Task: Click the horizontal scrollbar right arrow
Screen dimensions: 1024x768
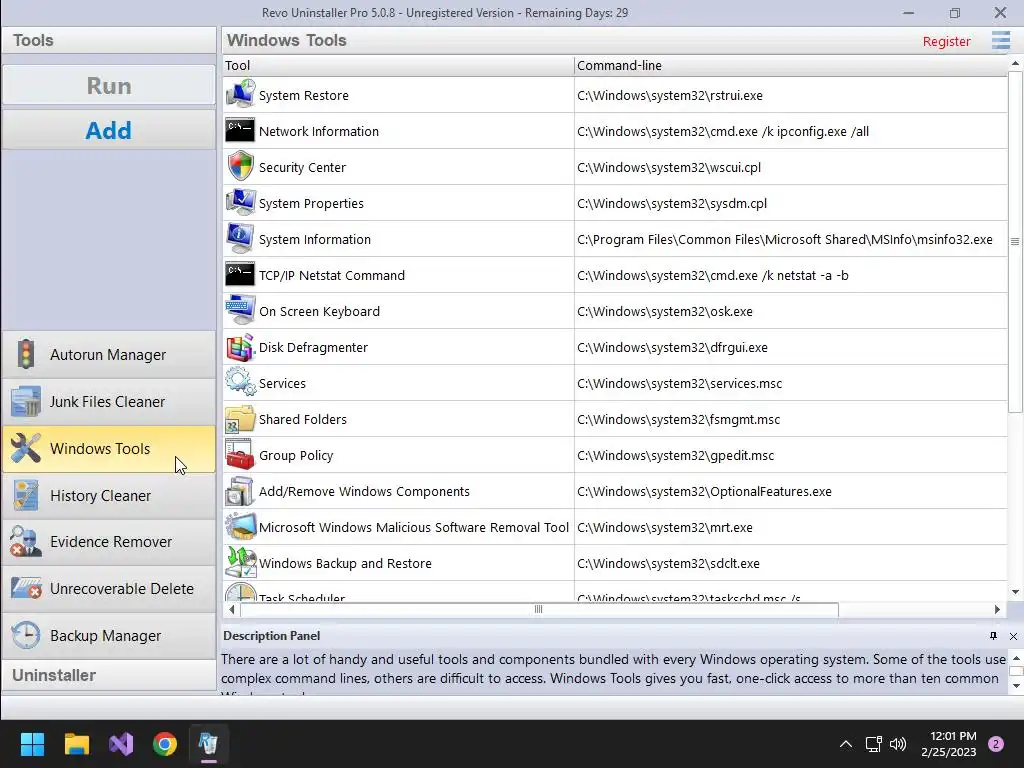Action: coord(997,609)
